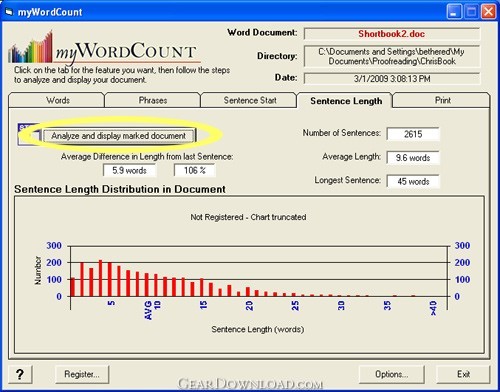The image size is (500, 392).
Task: Click the 106 % difference value
Action: pos(195,170)
